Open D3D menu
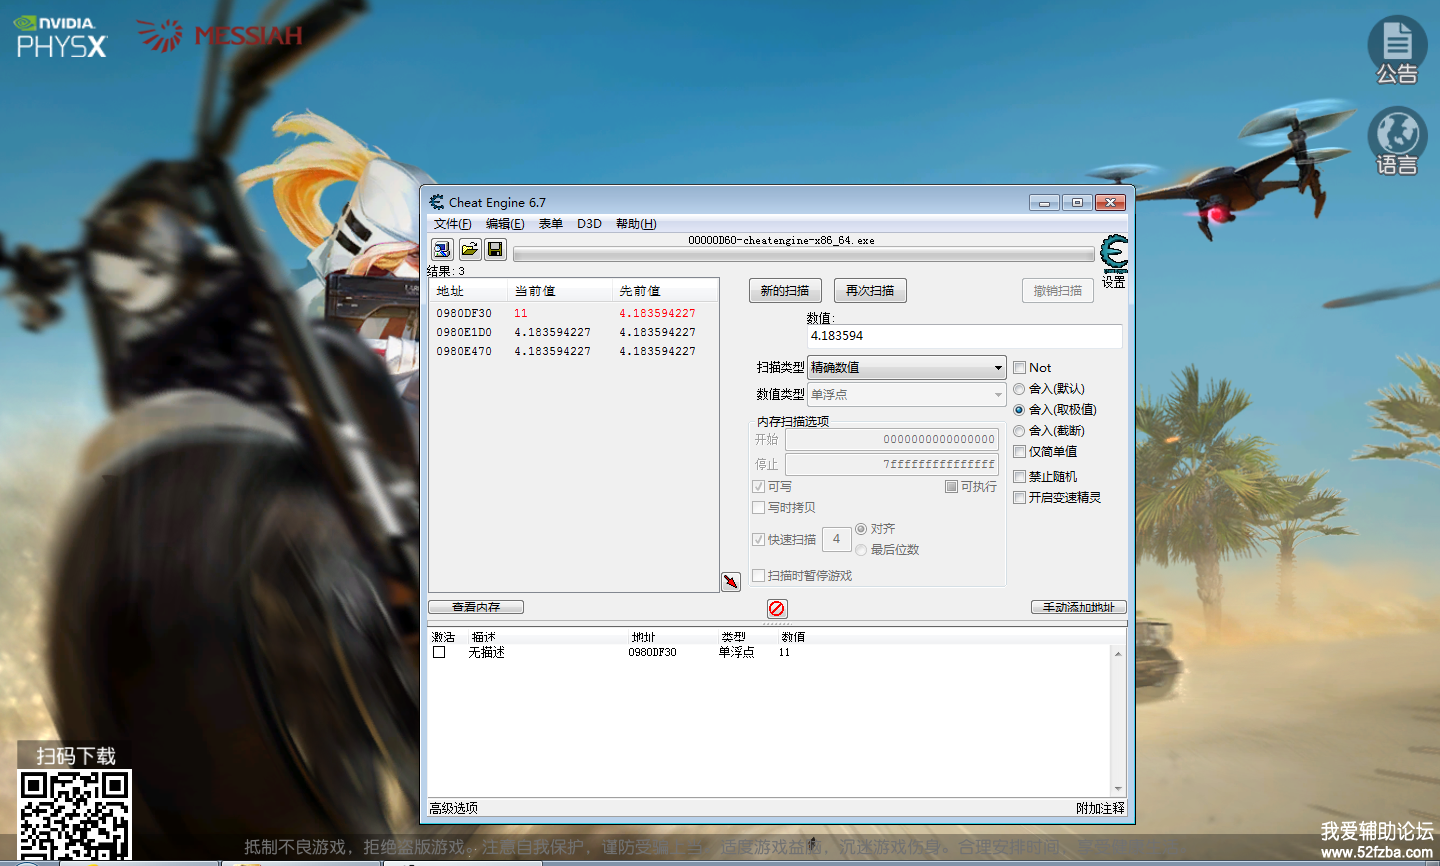The width and height of the screenshot is (1440, 866). click(589, 224)
